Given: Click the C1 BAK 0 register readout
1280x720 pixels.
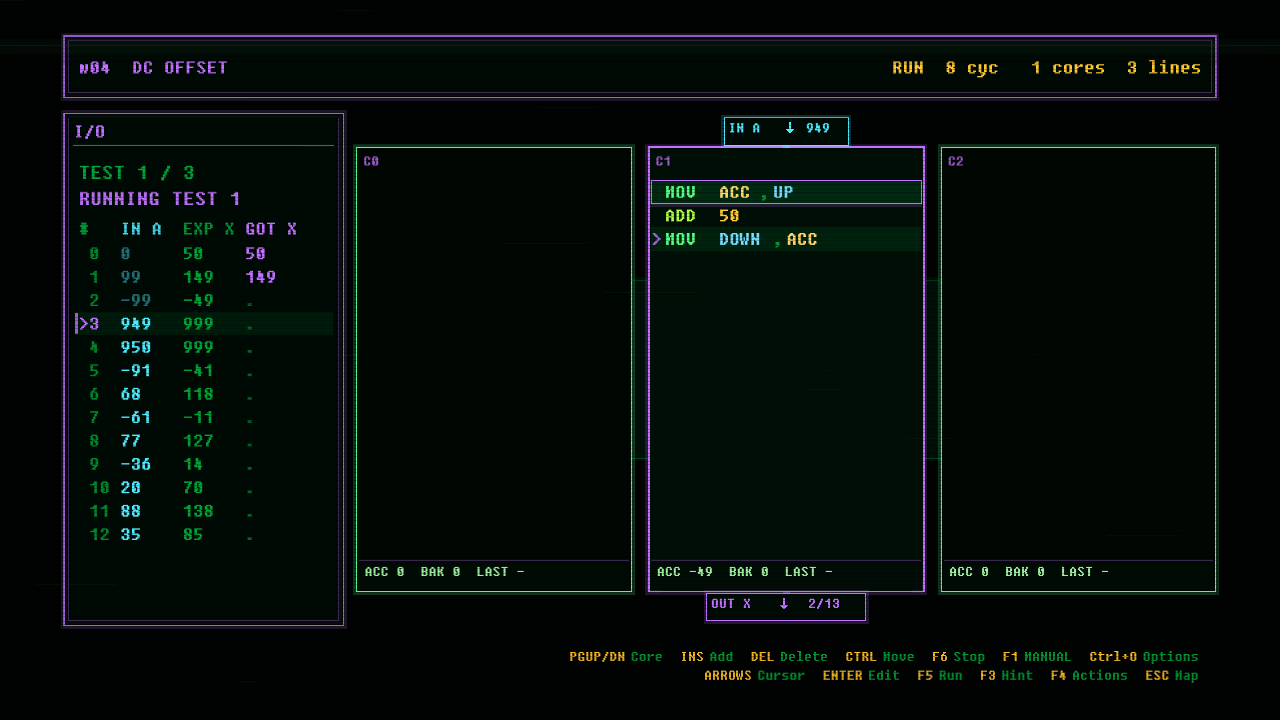Looking at the screenshot, I should click(x=749, y=572).
